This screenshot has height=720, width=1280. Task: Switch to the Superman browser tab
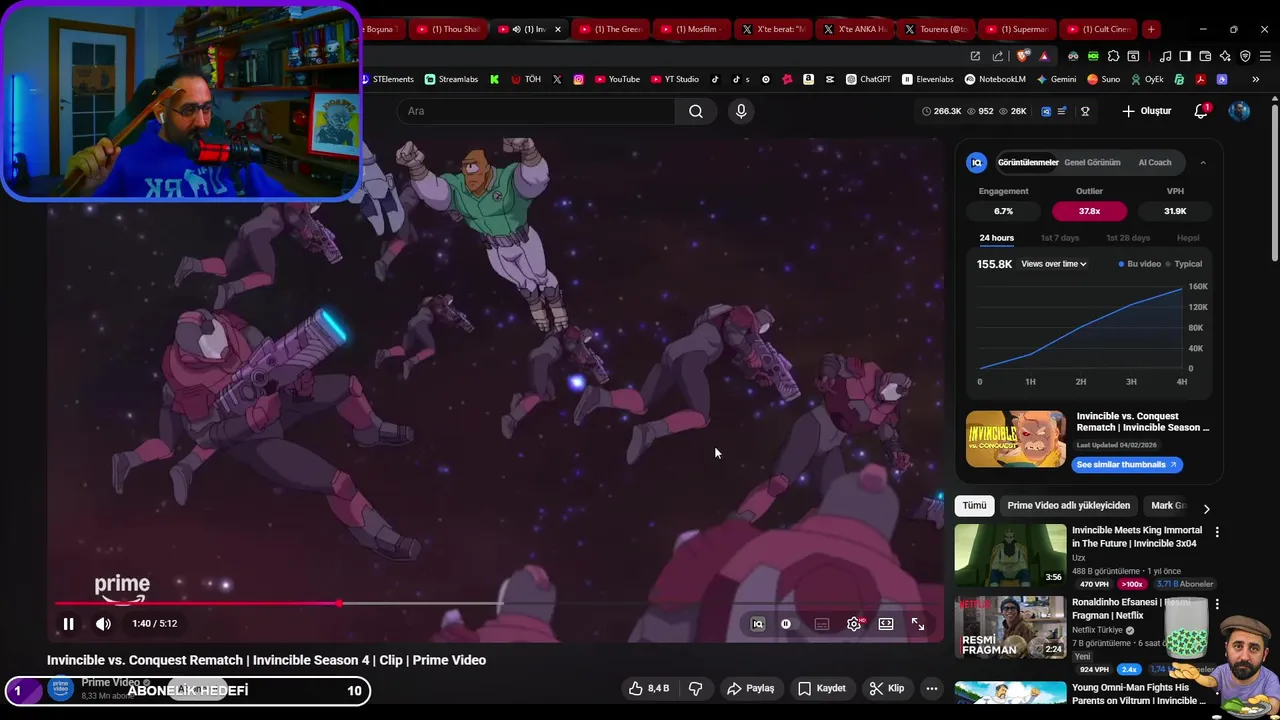[1019, 29]
